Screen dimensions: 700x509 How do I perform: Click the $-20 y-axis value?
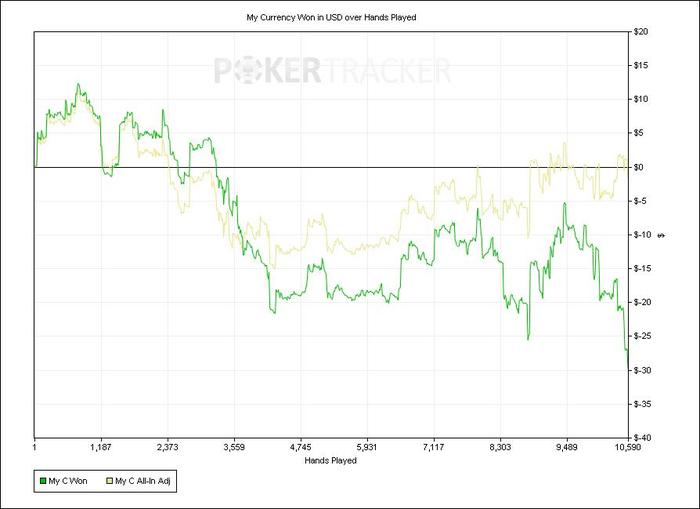[642, 302]
